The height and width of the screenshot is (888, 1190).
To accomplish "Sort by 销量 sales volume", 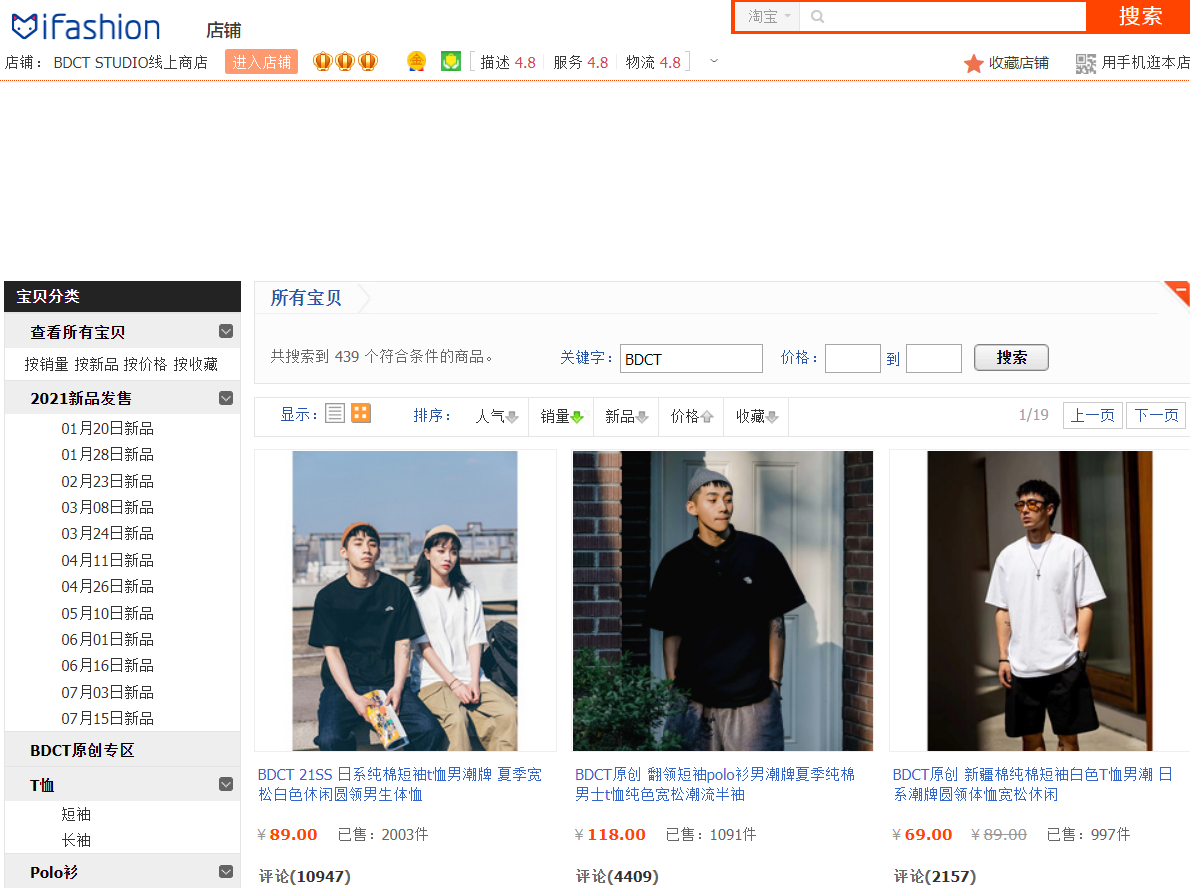I will point(562,416).
